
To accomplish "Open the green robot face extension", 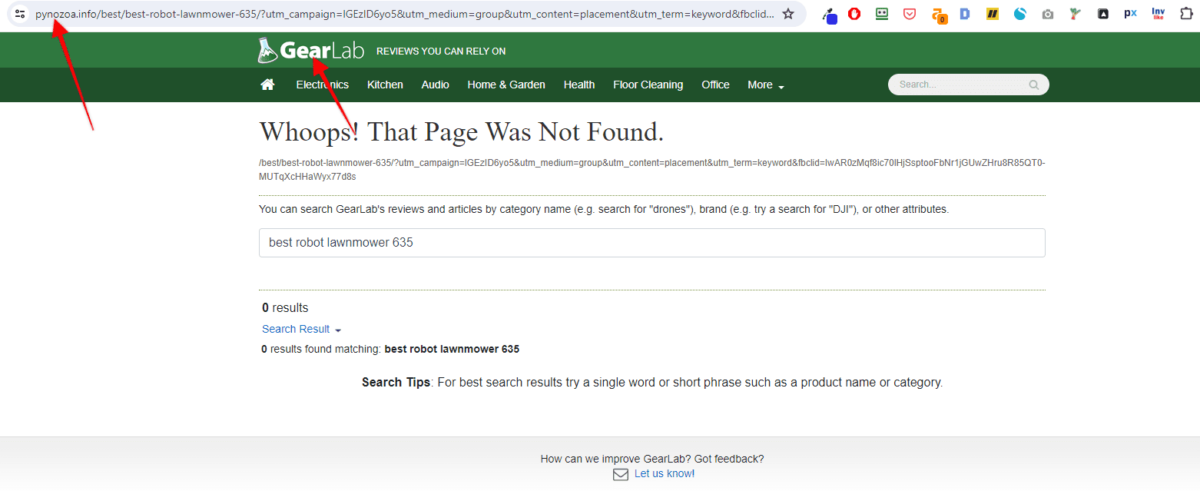I will pos(882,14).
